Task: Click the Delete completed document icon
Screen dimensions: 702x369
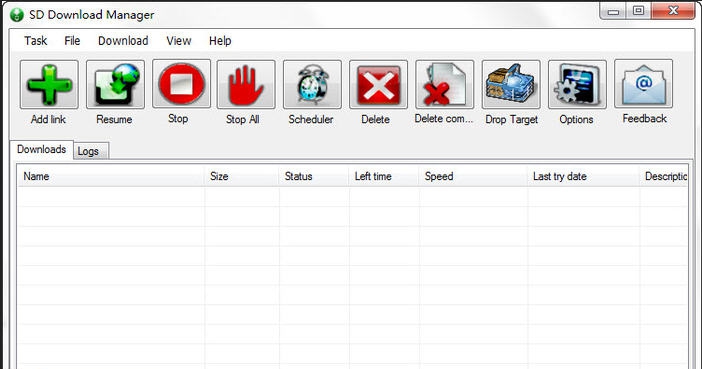Action: coord(445,85)
